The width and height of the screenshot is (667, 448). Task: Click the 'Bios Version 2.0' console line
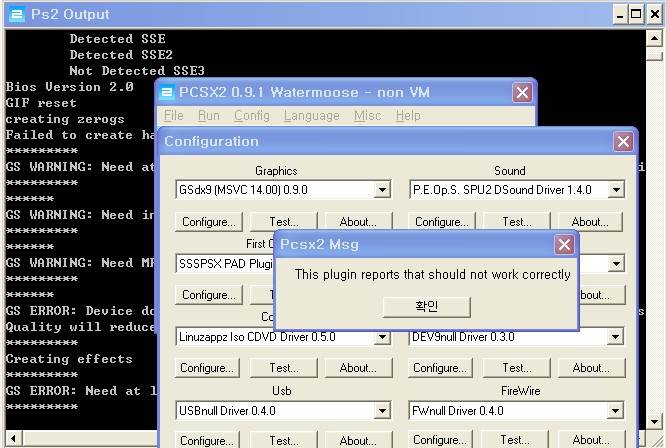(x=69, y=87)
